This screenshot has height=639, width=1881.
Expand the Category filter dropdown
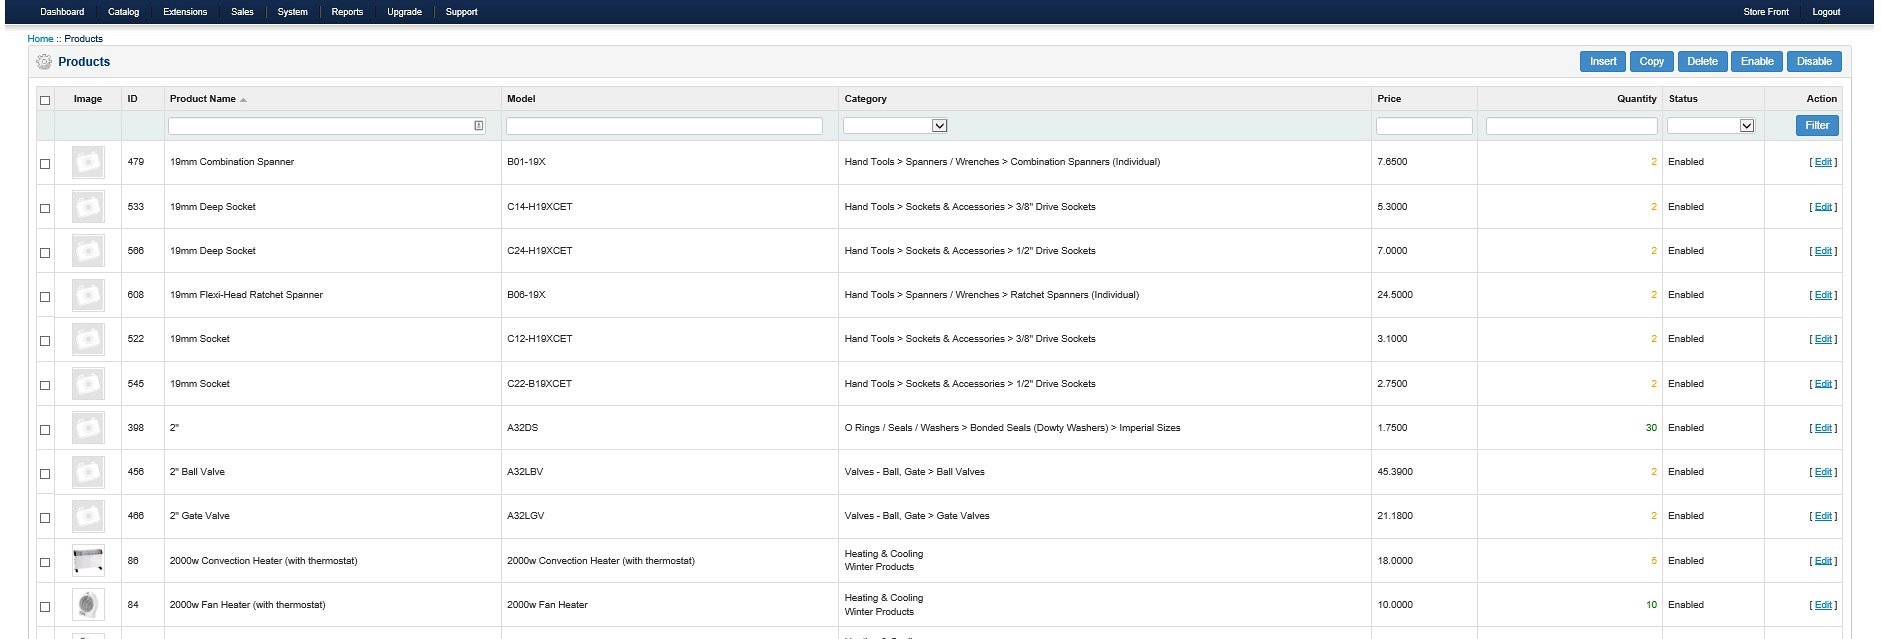pyautogui.click(x=939, y=126)
